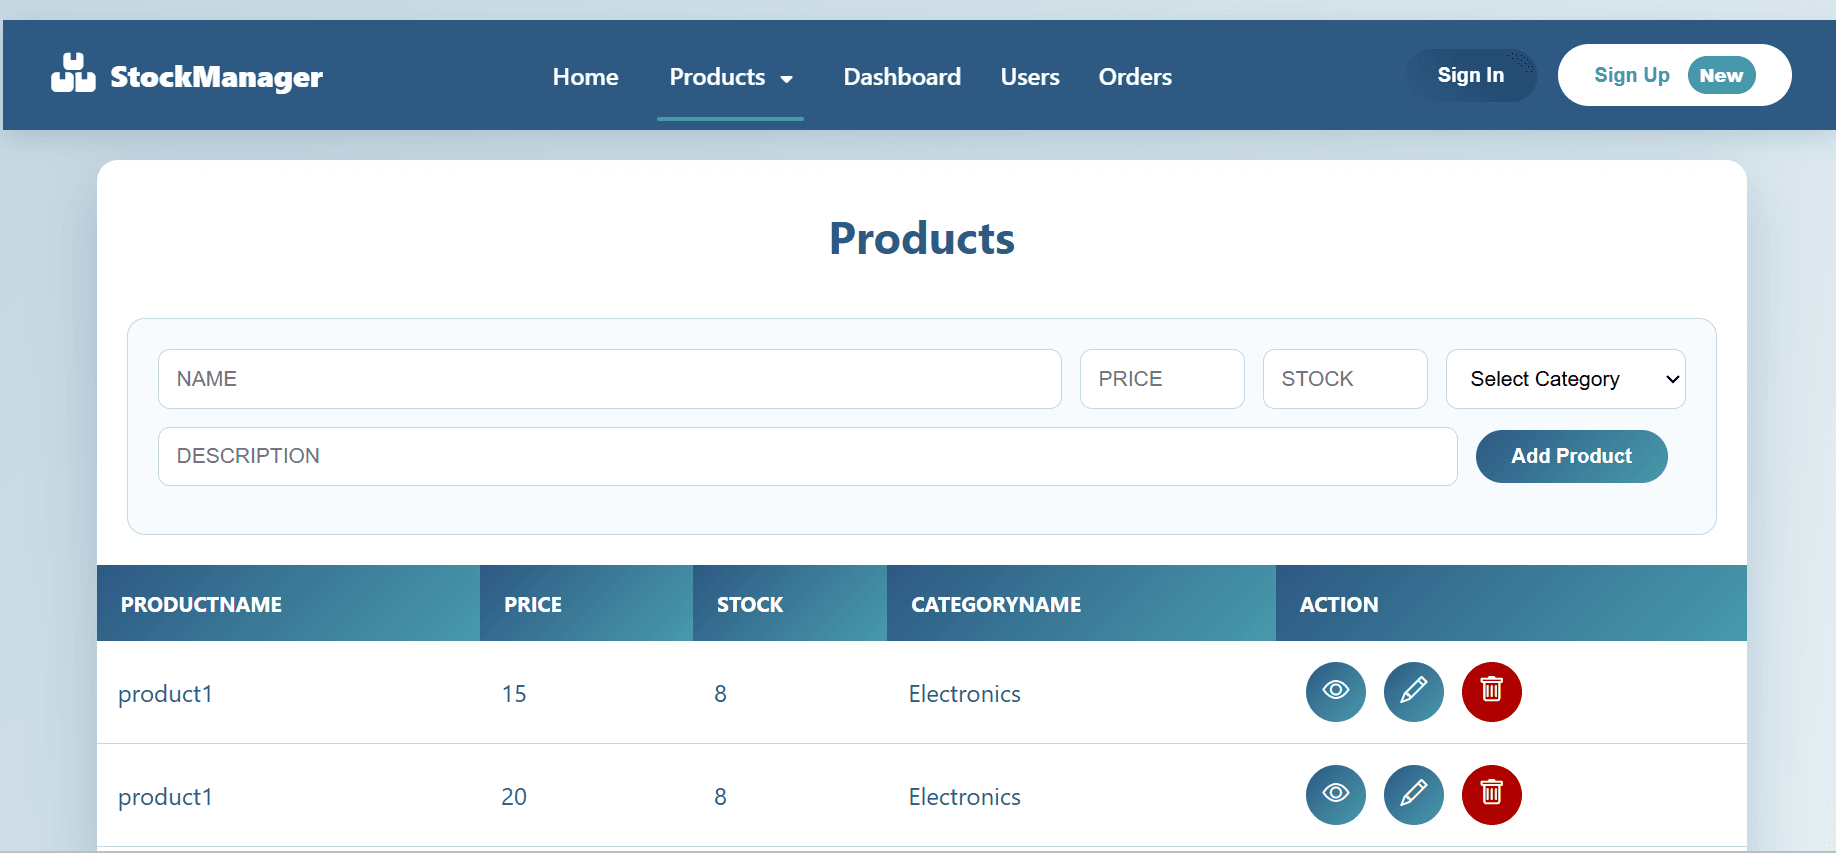Click the Sign Up button

[1674, 75]
